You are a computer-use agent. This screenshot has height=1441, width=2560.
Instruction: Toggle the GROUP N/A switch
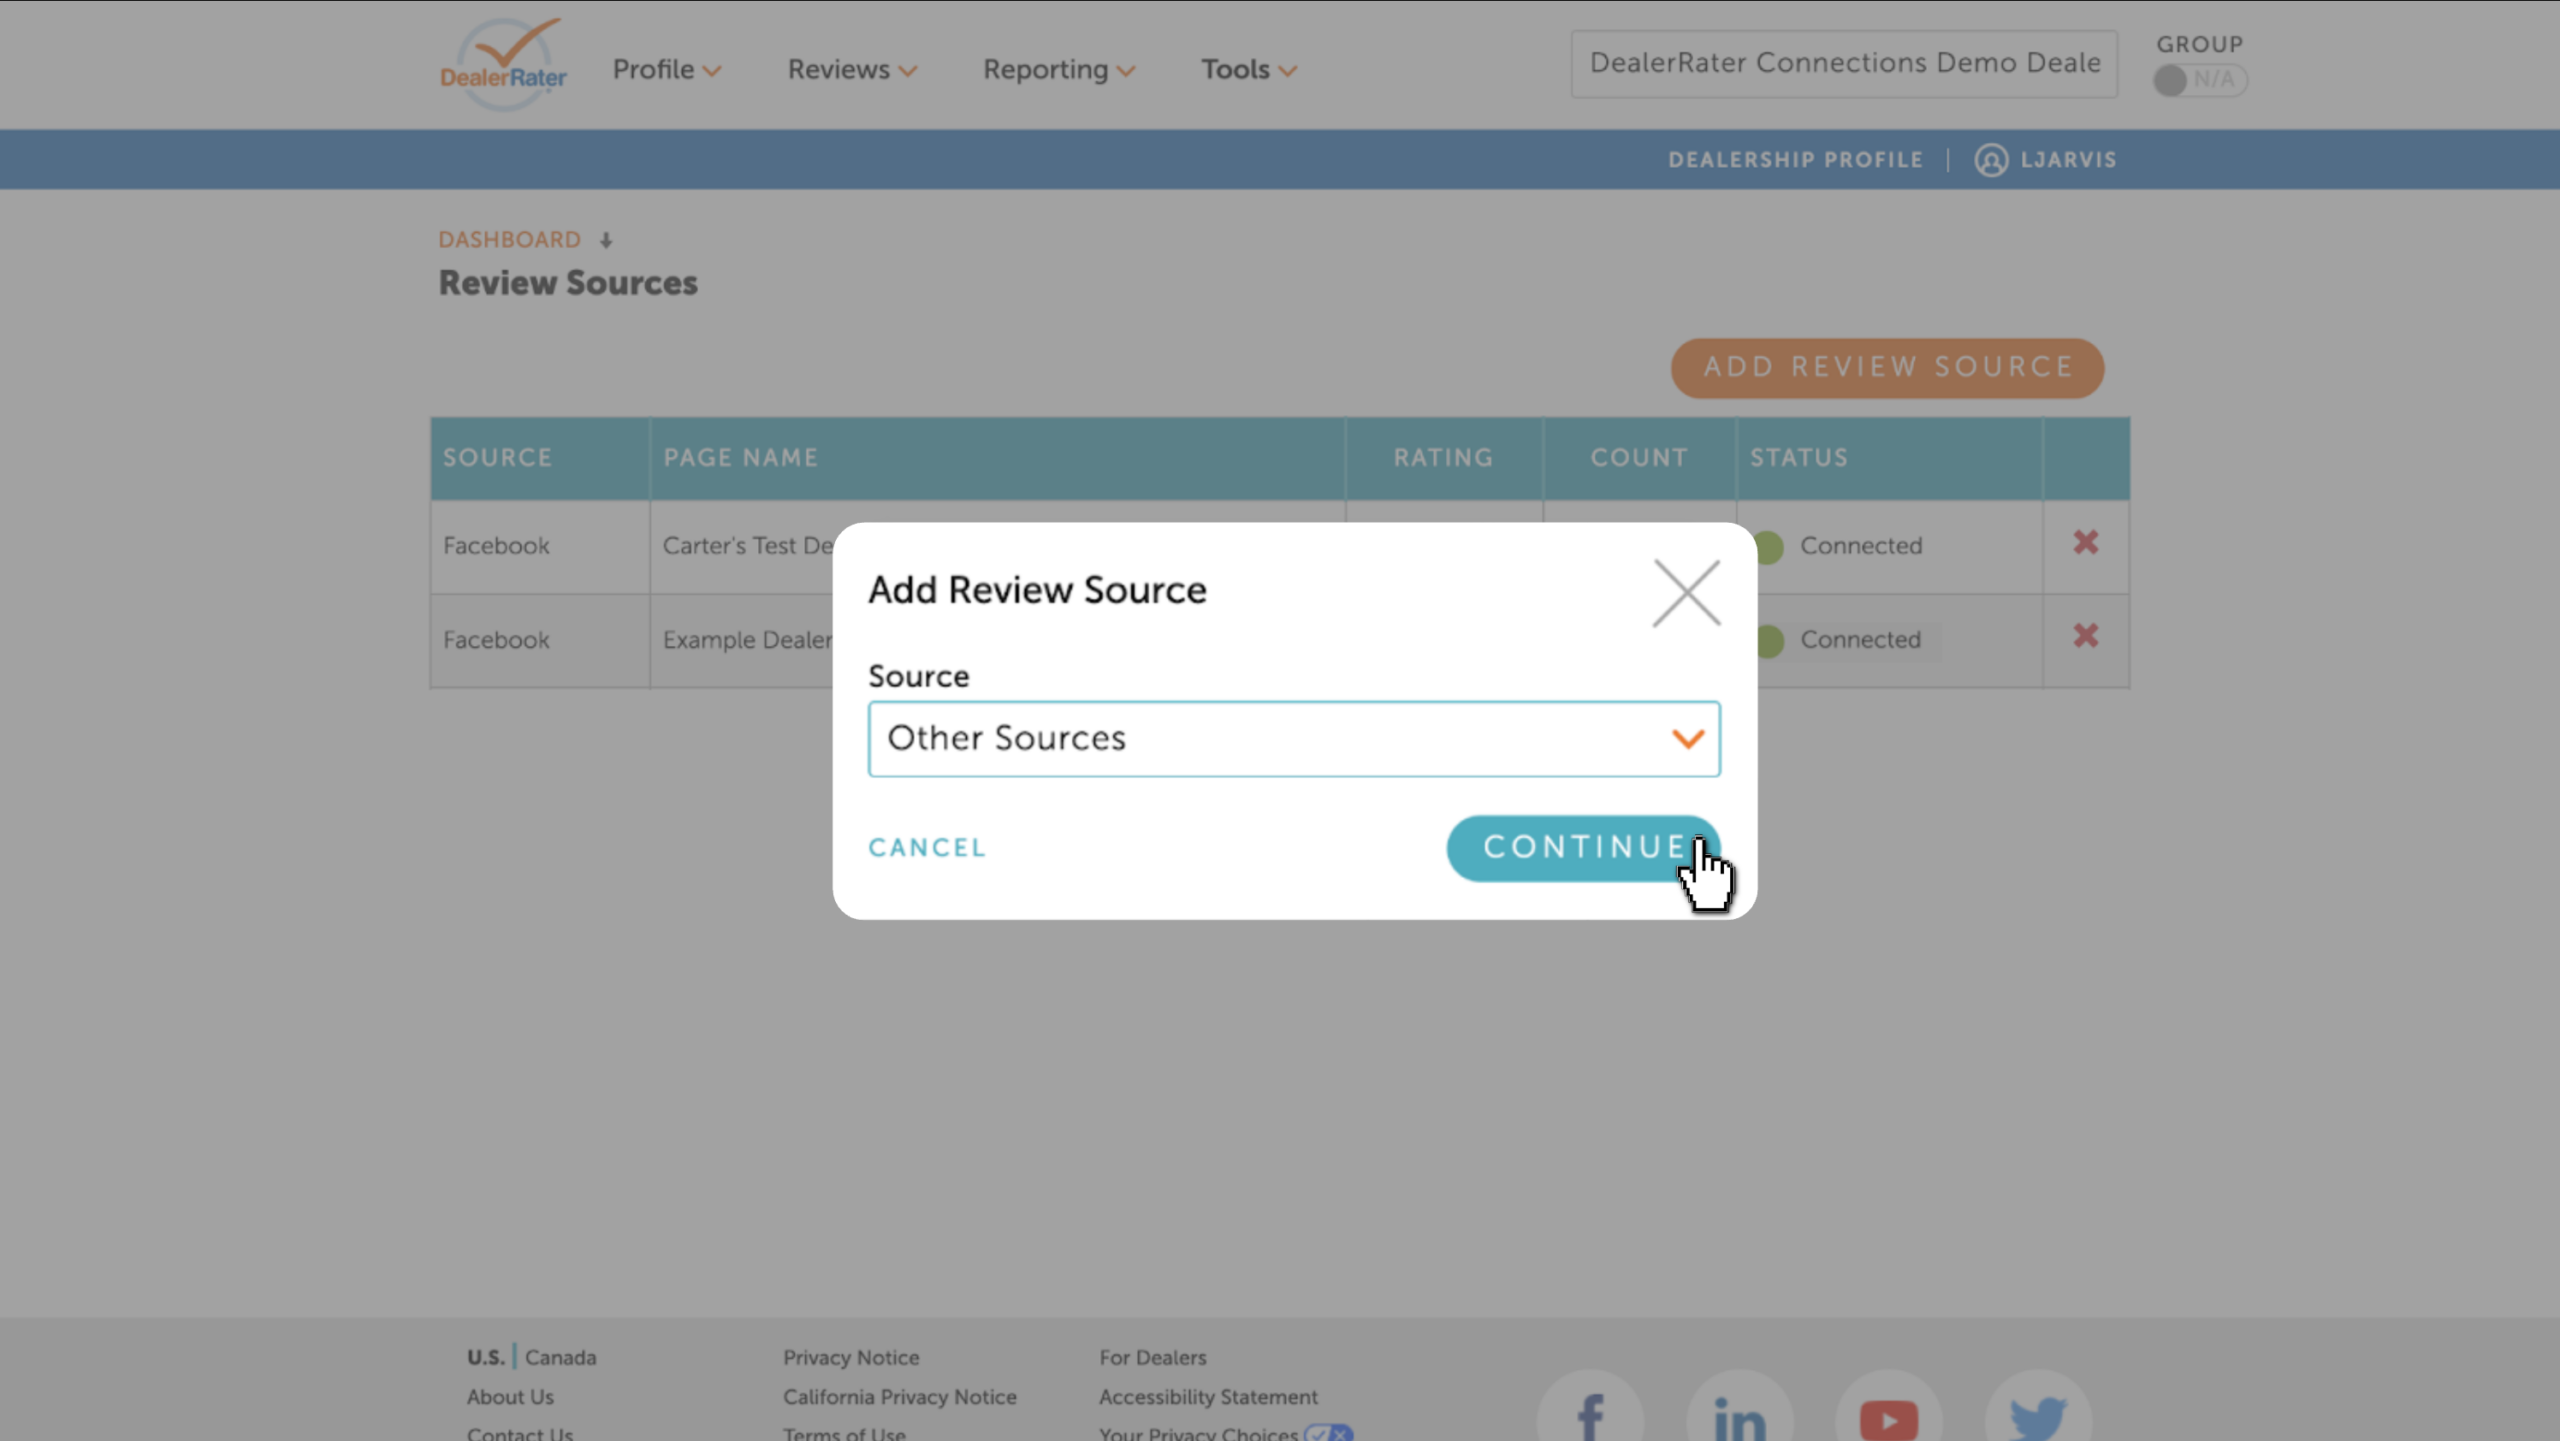click(2199, 80)
